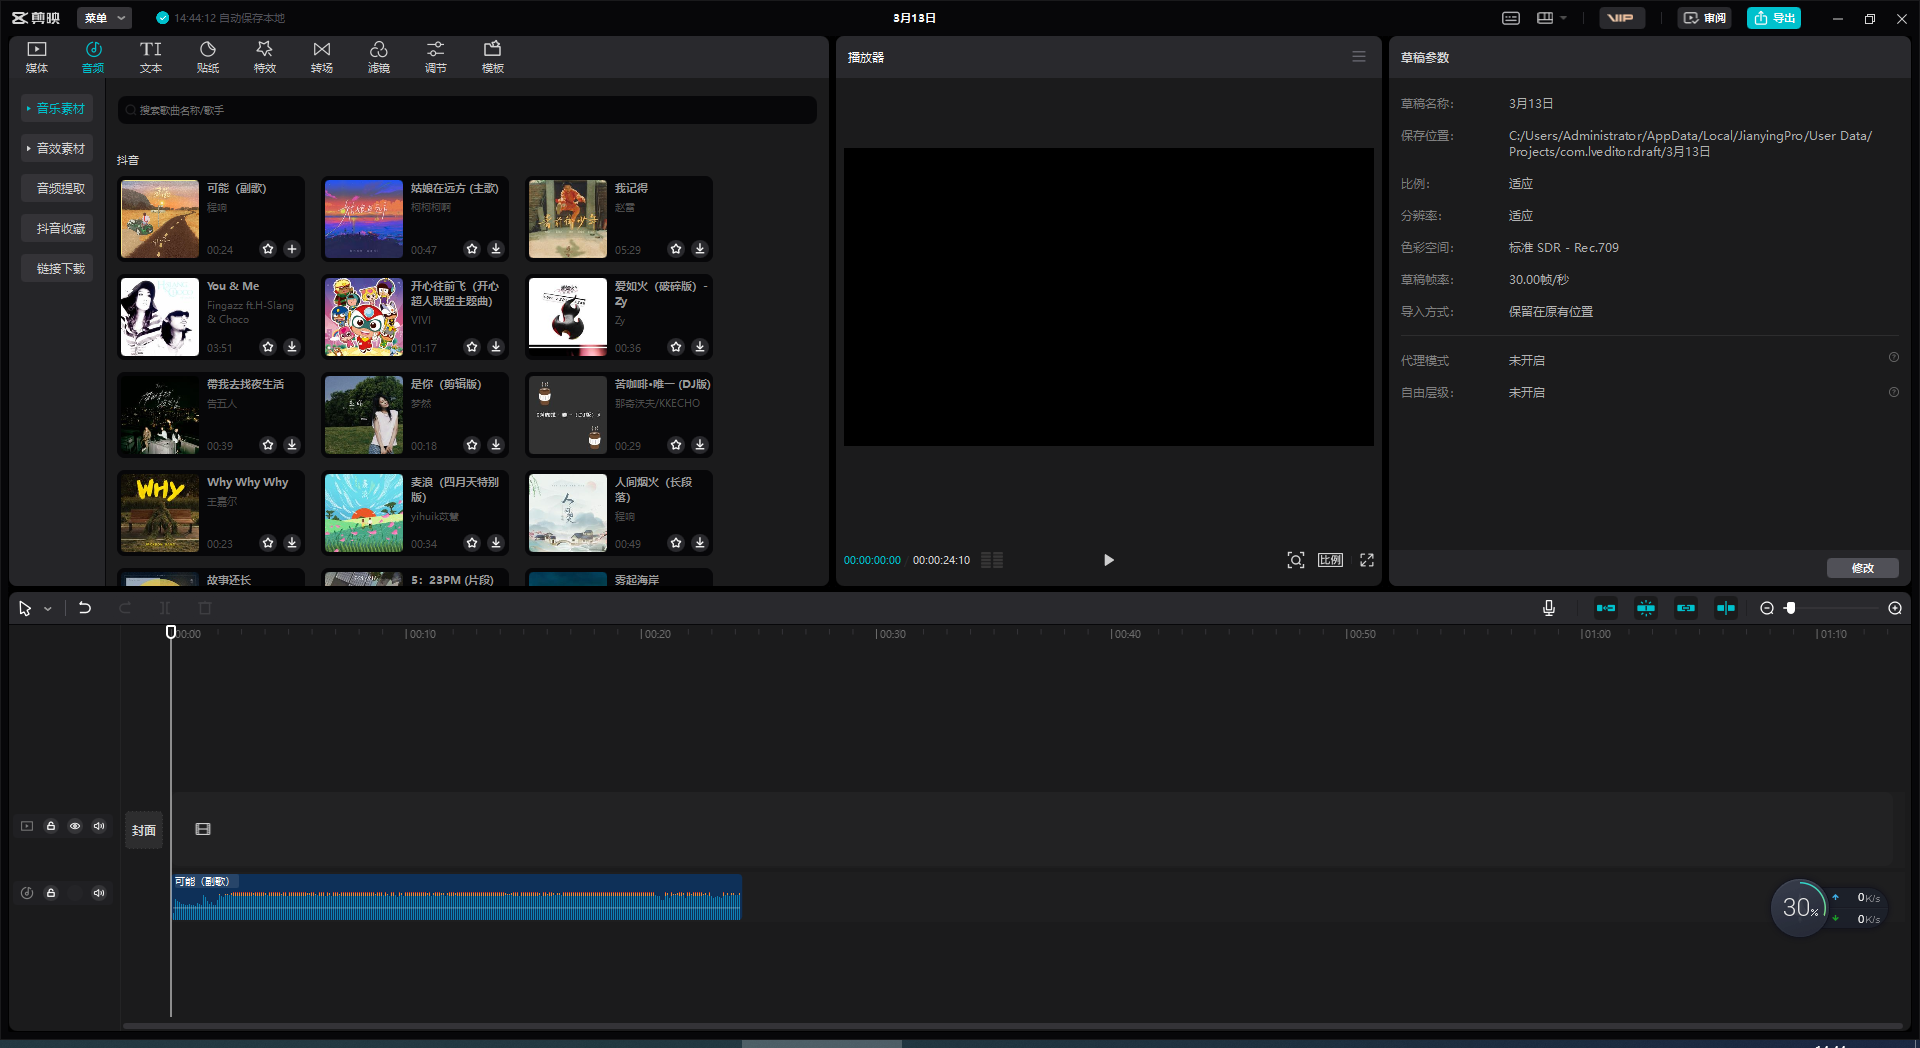Viewport: 1920px width, 1048px height.
Task: Download Why Why Why song
Action: click(x=292, y=543)
